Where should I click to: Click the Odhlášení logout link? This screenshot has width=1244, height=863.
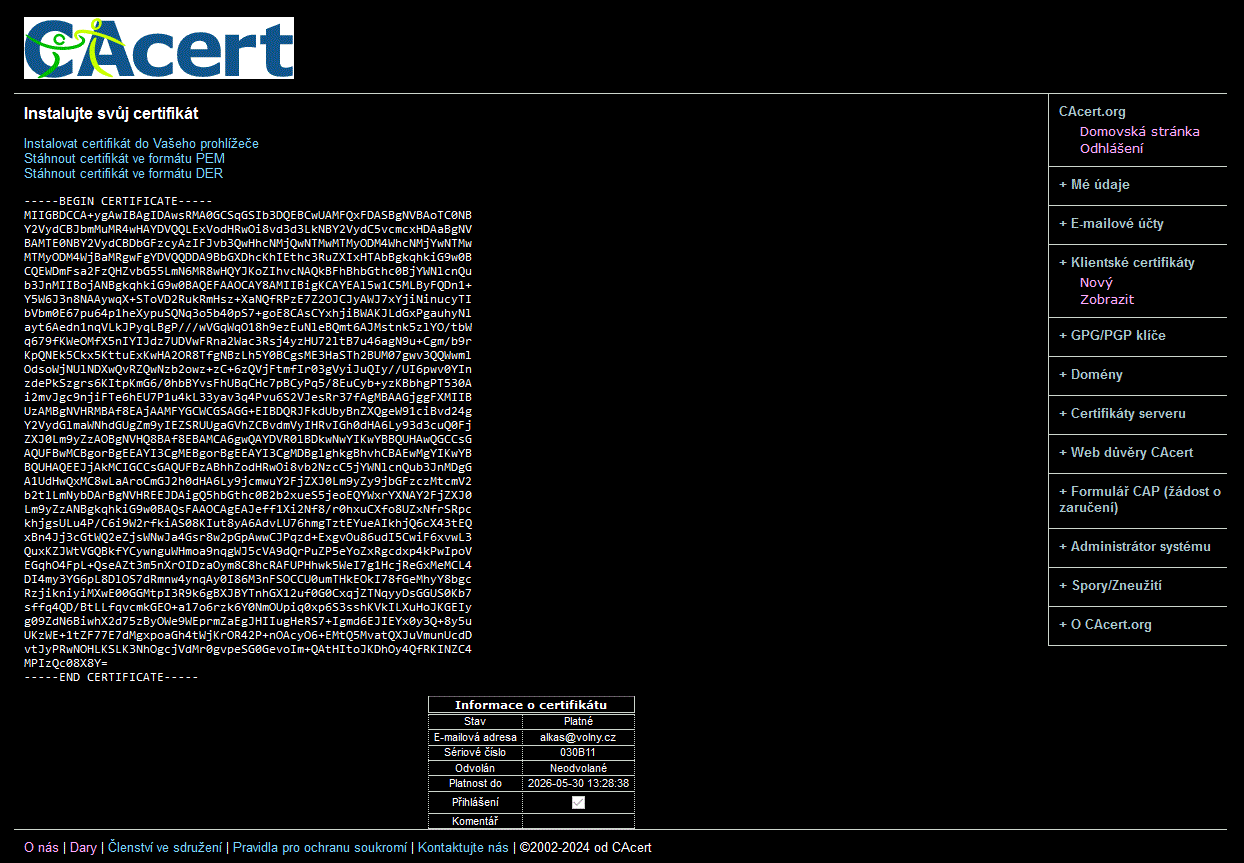coord(1111,149)
